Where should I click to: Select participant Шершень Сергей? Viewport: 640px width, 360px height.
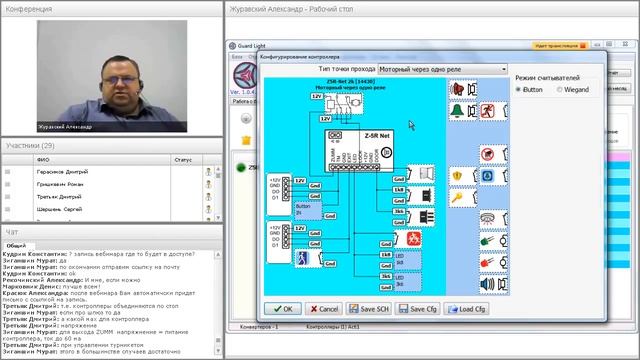[x=60, y=209]
